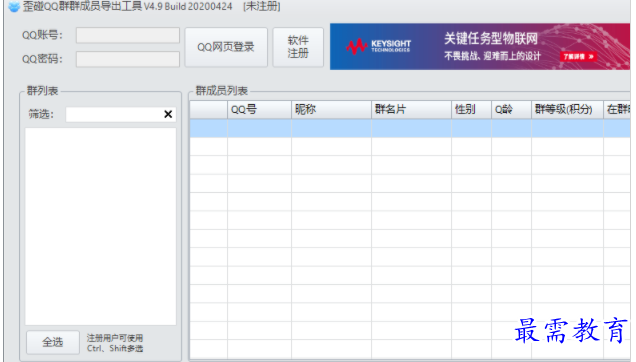The image size is (636, 362).
Task: Click the QQ密码 input field
Action: point(128,59)
